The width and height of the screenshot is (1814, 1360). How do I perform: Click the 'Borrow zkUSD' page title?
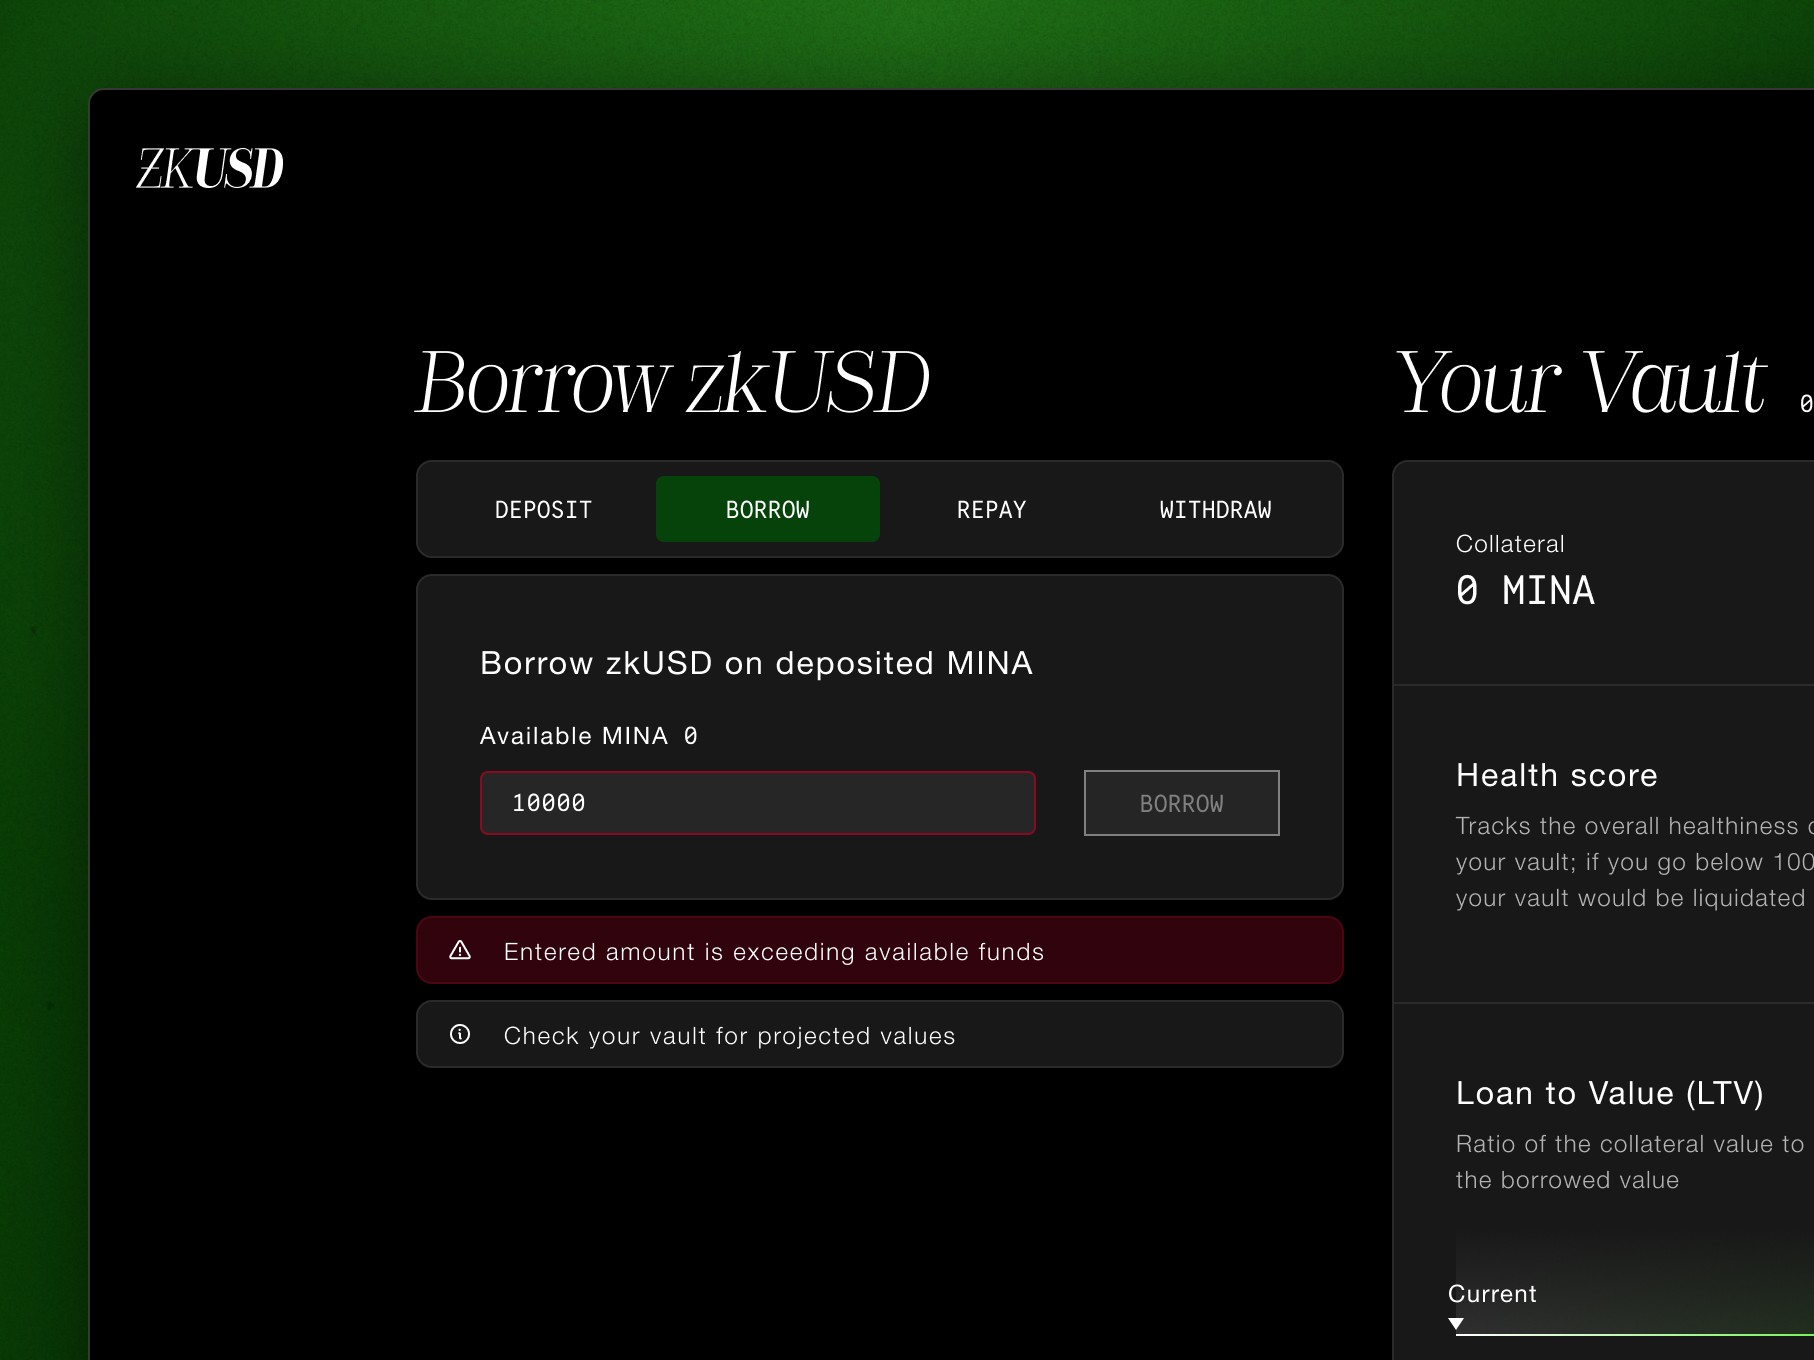(x=673, y=383)
